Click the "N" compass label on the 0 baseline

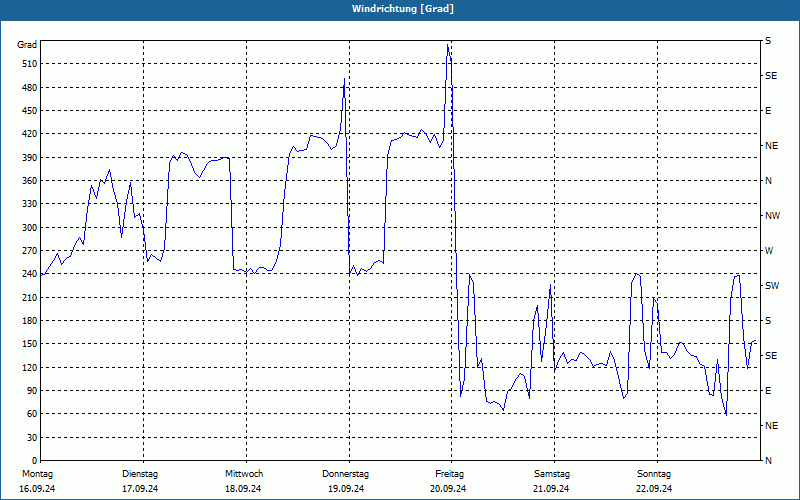pos(768,461)
